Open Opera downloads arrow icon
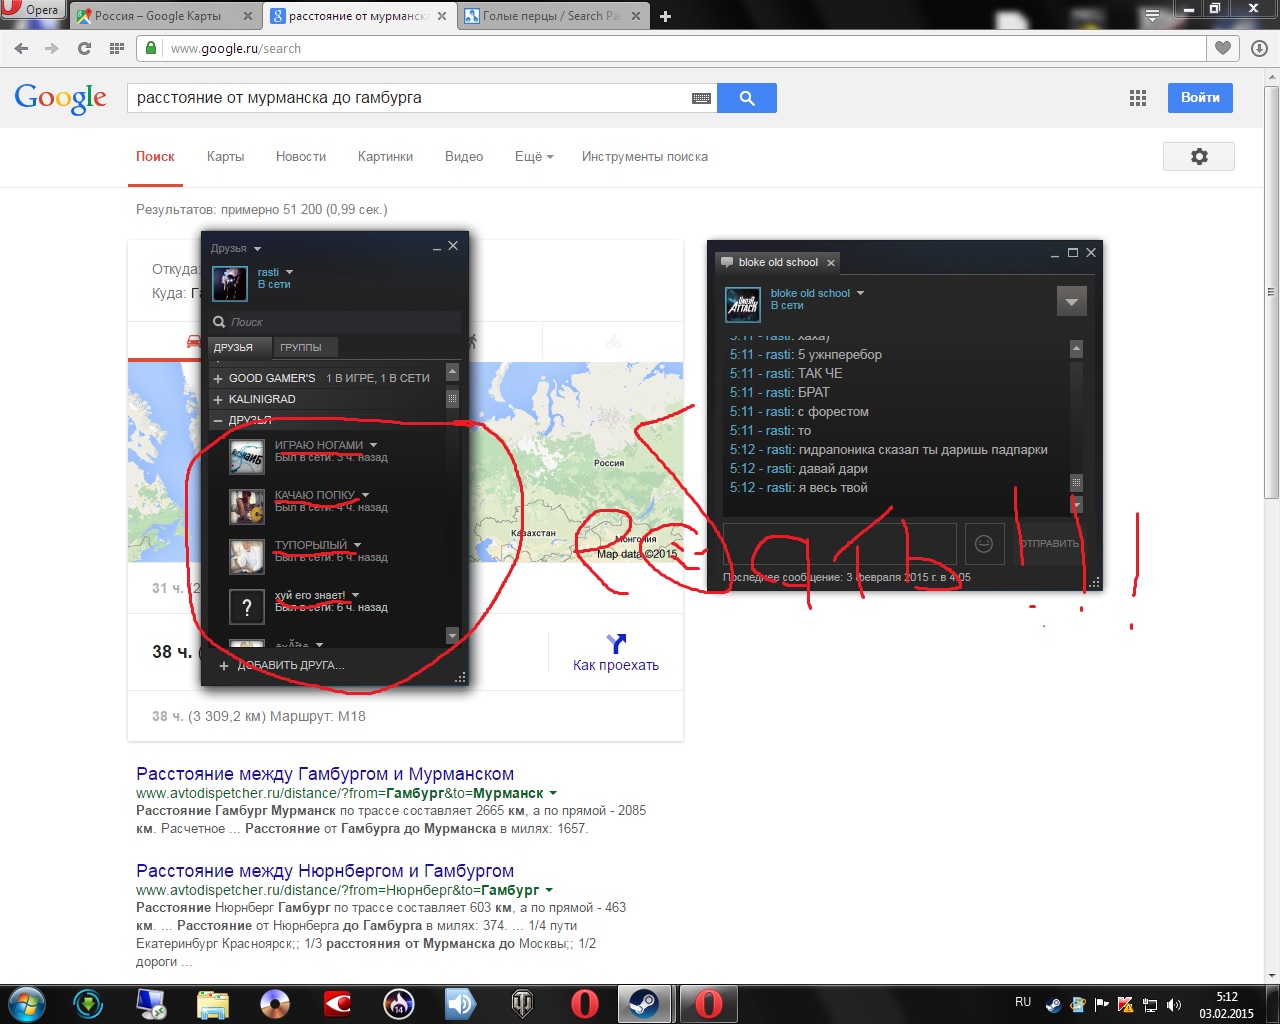The height and width of the screenshot is (1024, 1280). (x=1259, y=48)
